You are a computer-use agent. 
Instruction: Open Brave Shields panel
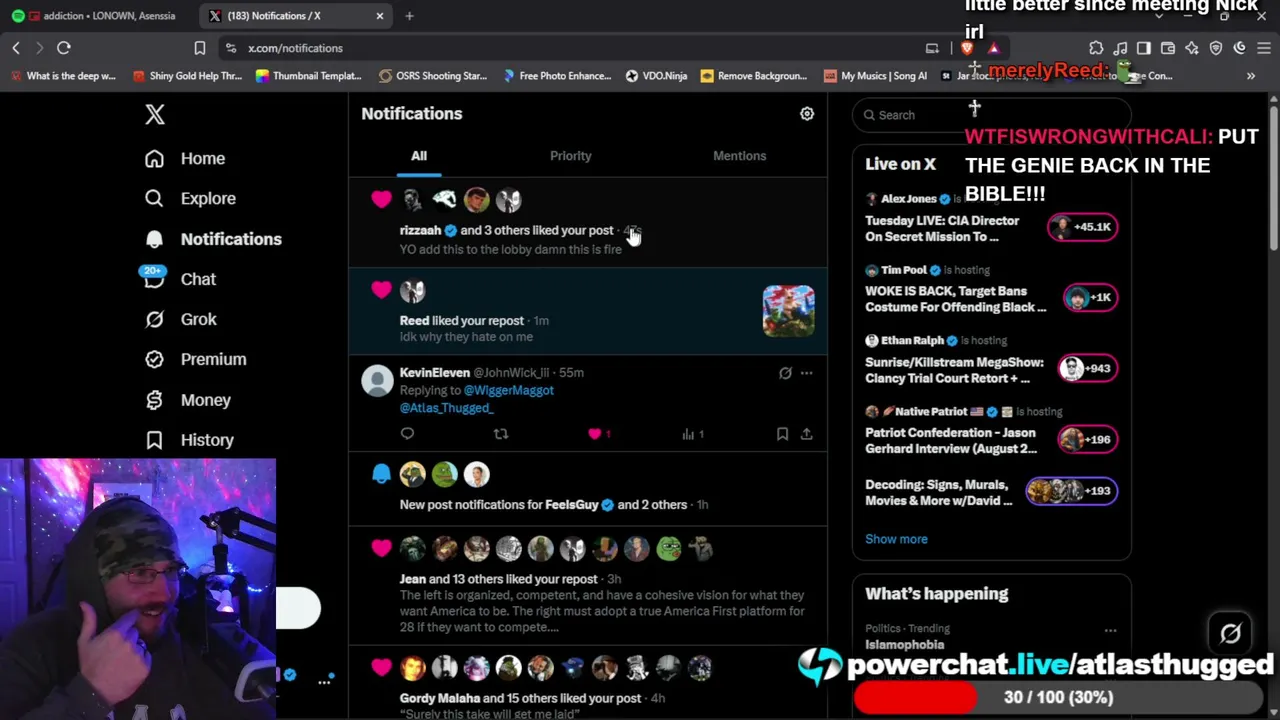click(967, 48)
